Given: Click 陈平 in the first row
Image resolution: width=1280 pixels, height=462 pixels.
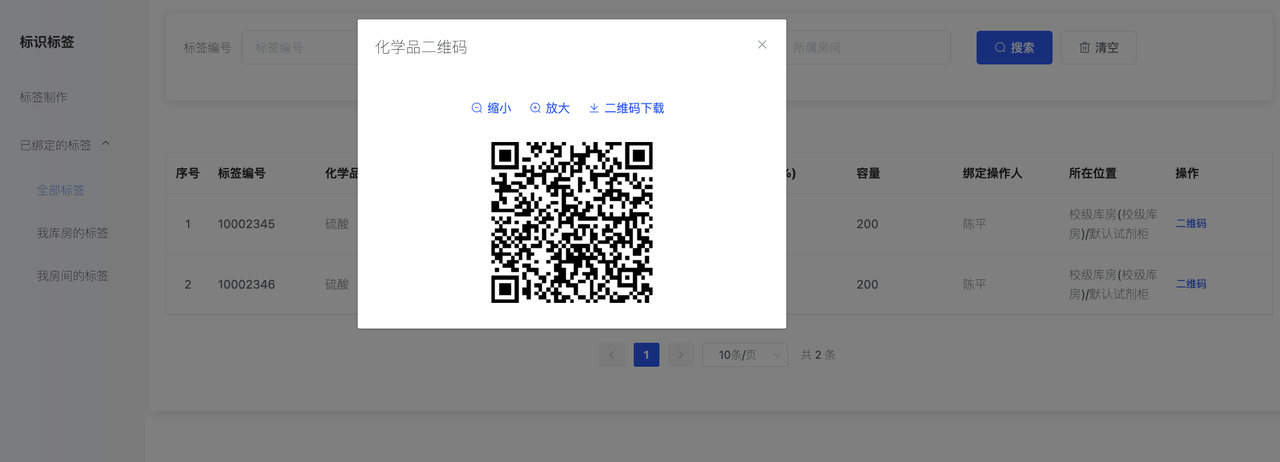Looking at the screenshot, I should [x=975, y=224].
